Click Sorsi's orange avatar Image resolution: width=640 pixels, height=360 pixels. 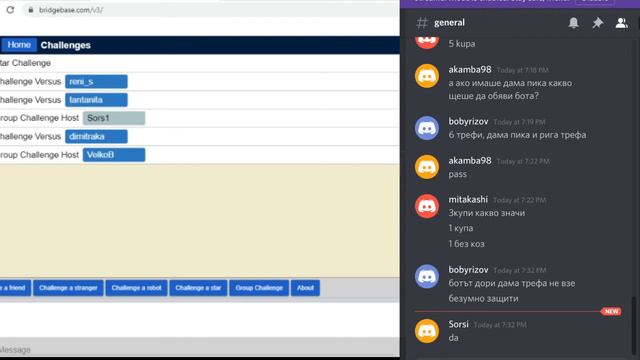(427, 331)
